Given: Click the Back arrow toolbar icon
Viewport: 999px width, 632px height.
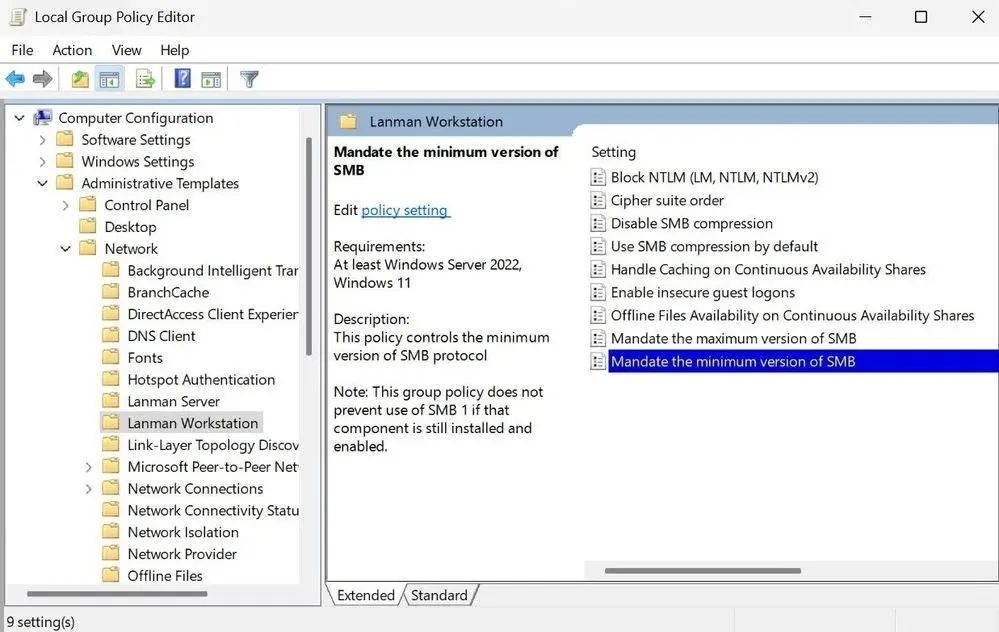Looking at the screenshot, I should [15, 79].
